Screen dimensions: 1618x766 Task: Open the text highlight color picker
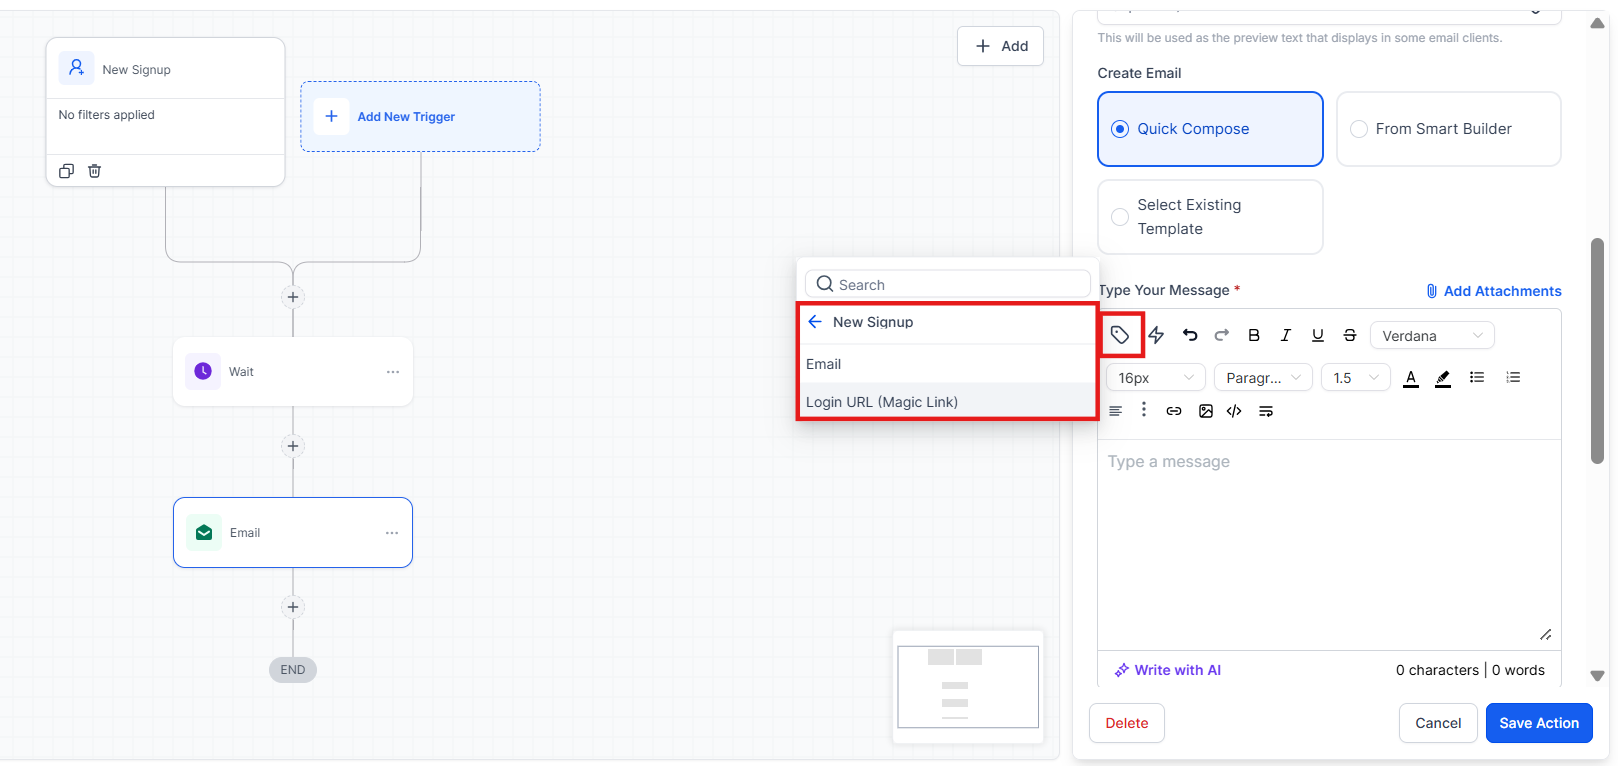point(1443,378)
